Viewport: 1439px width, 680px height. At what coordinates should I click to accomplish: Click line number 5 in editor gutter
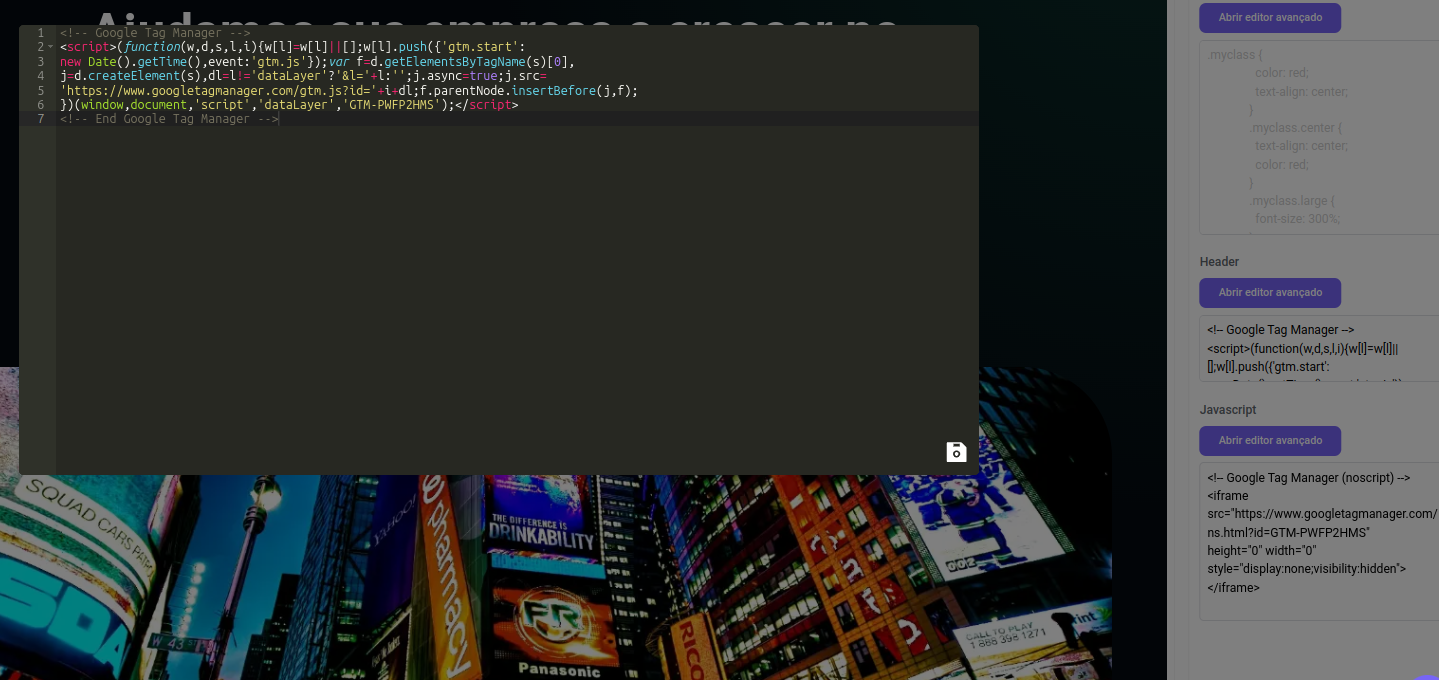click(x=40, y=90)
